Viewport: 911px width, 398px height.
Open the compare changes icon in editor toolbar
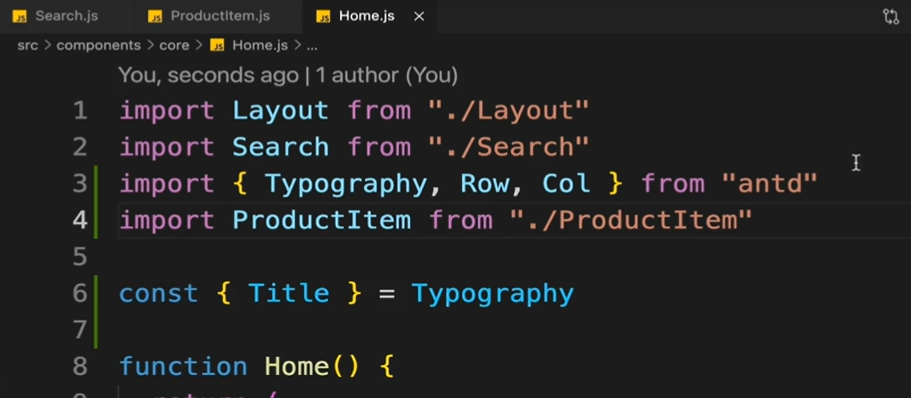tap(890, 16)
